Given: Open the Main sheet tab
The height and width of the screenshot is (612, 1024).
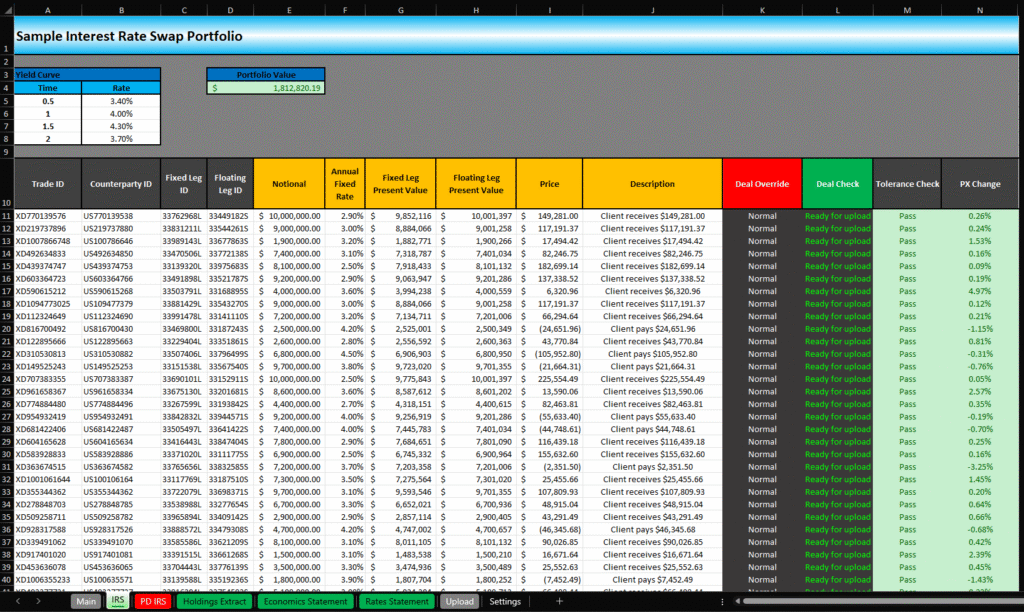Looking at the screenshot, I should 86,602.
